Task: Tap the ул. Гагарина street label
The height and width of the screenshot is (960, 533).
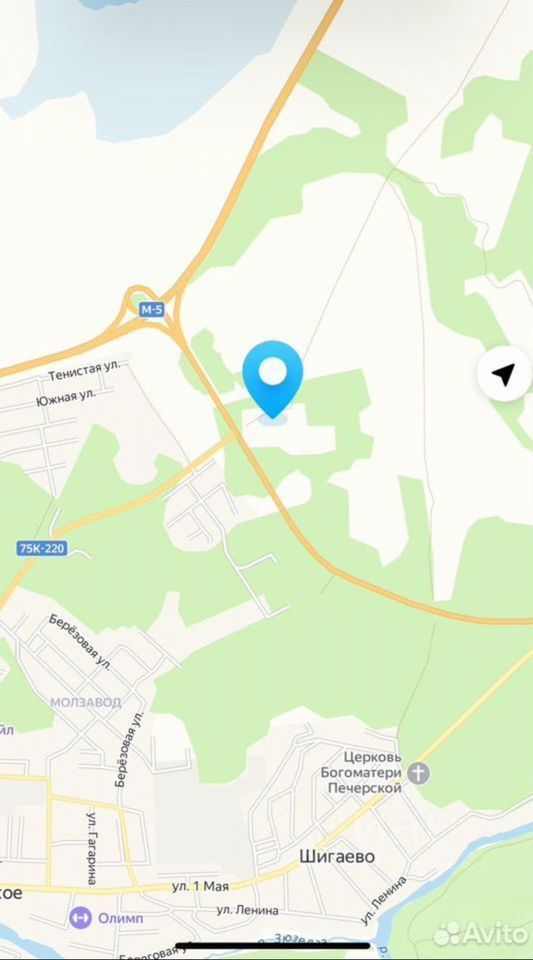Action: (92, 848)
